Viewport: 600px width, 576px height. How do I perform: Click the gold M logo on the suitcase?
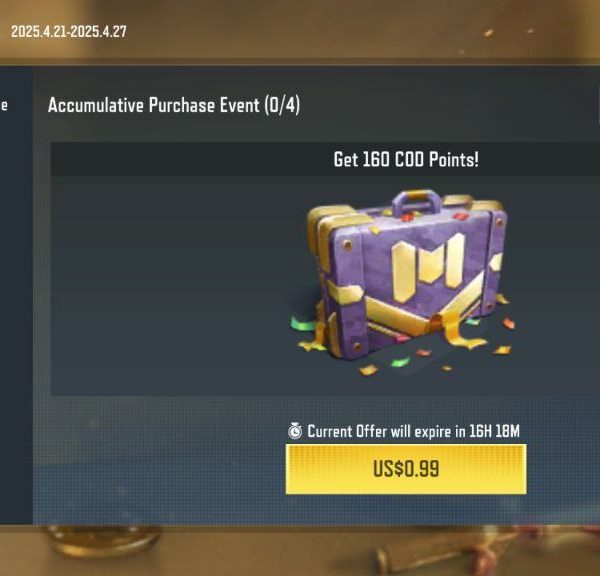pyautogui.click(x=429, y=267)
